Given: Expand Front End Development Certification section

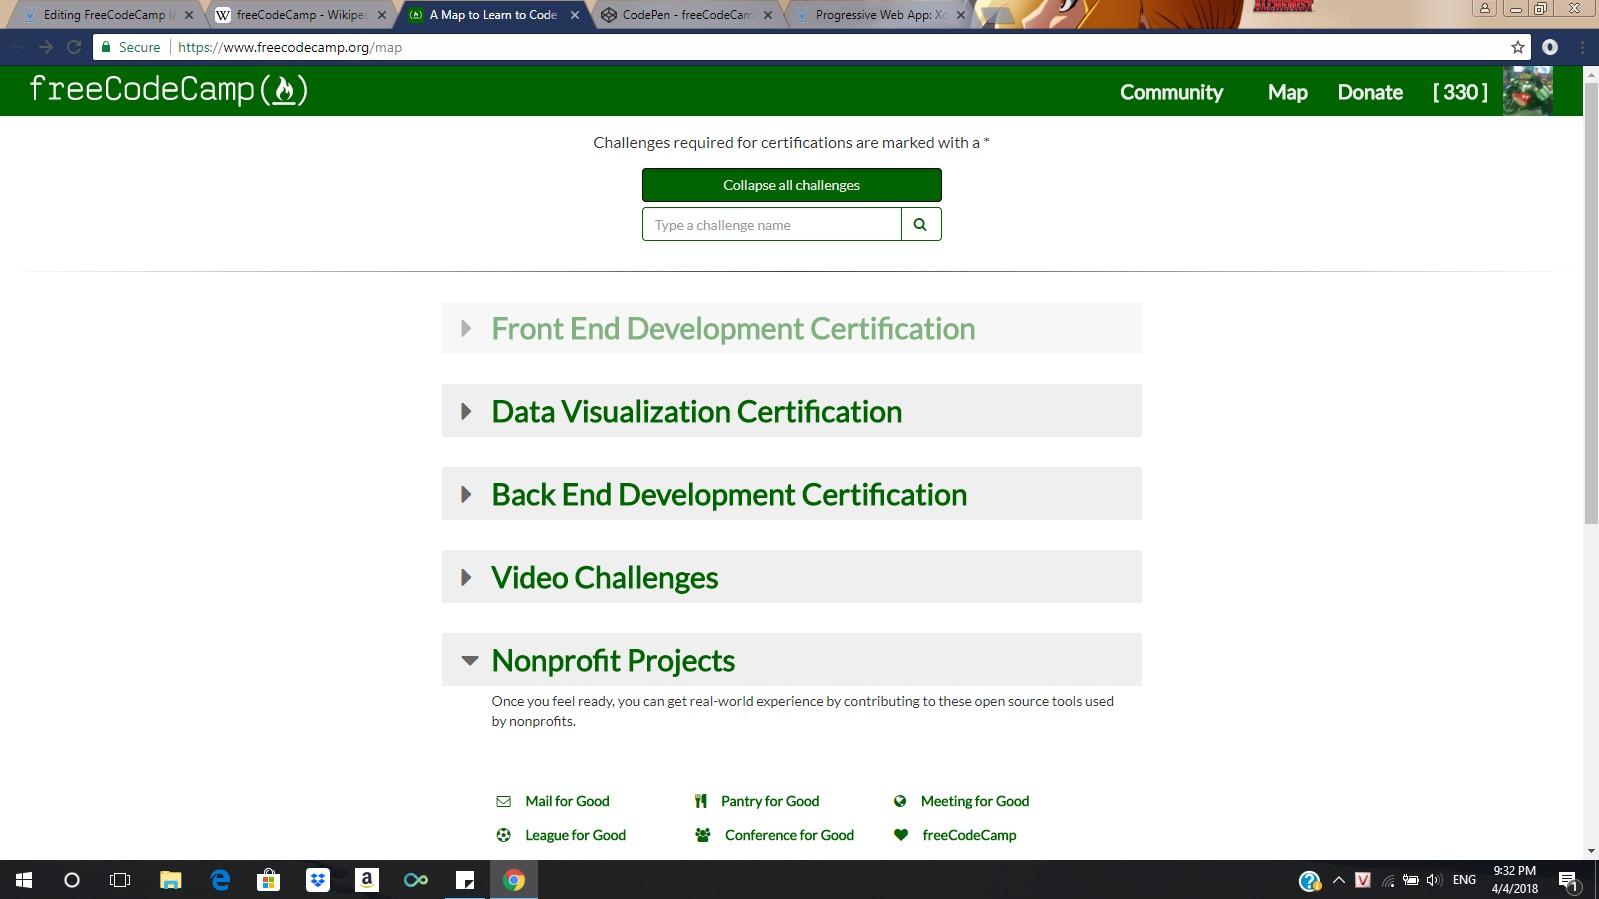Looking at the screenshot, I should click(x=792, y=328).
